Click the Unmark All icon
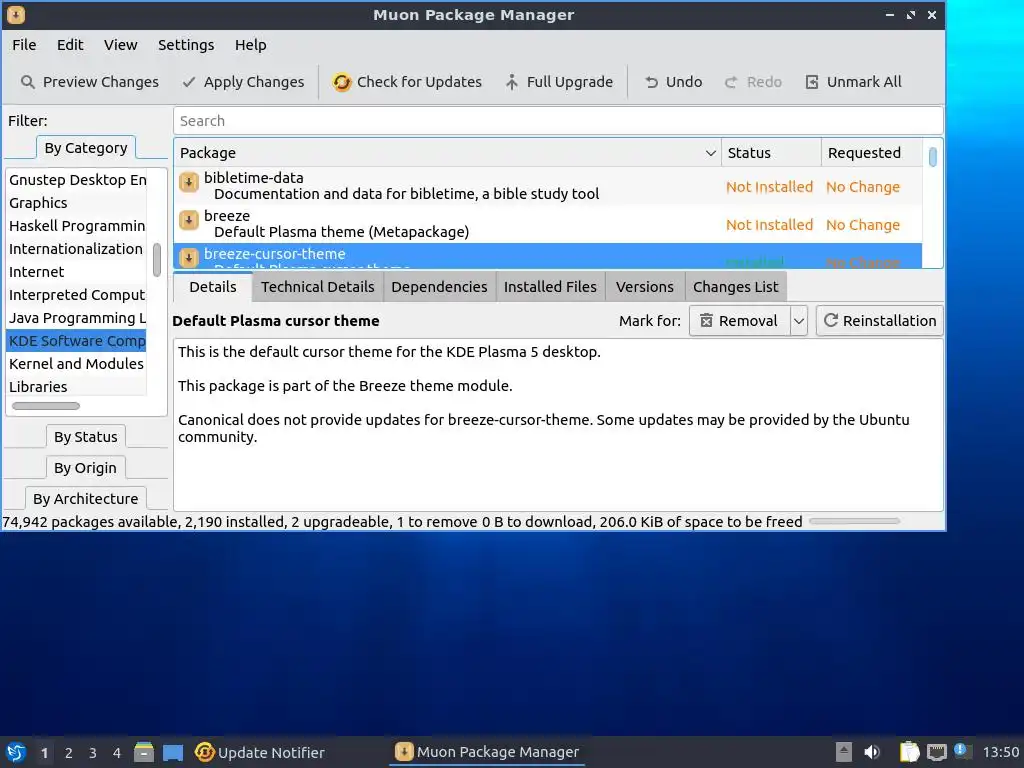Viewport: 1024px width, 768px height. (x=812, y=82)
